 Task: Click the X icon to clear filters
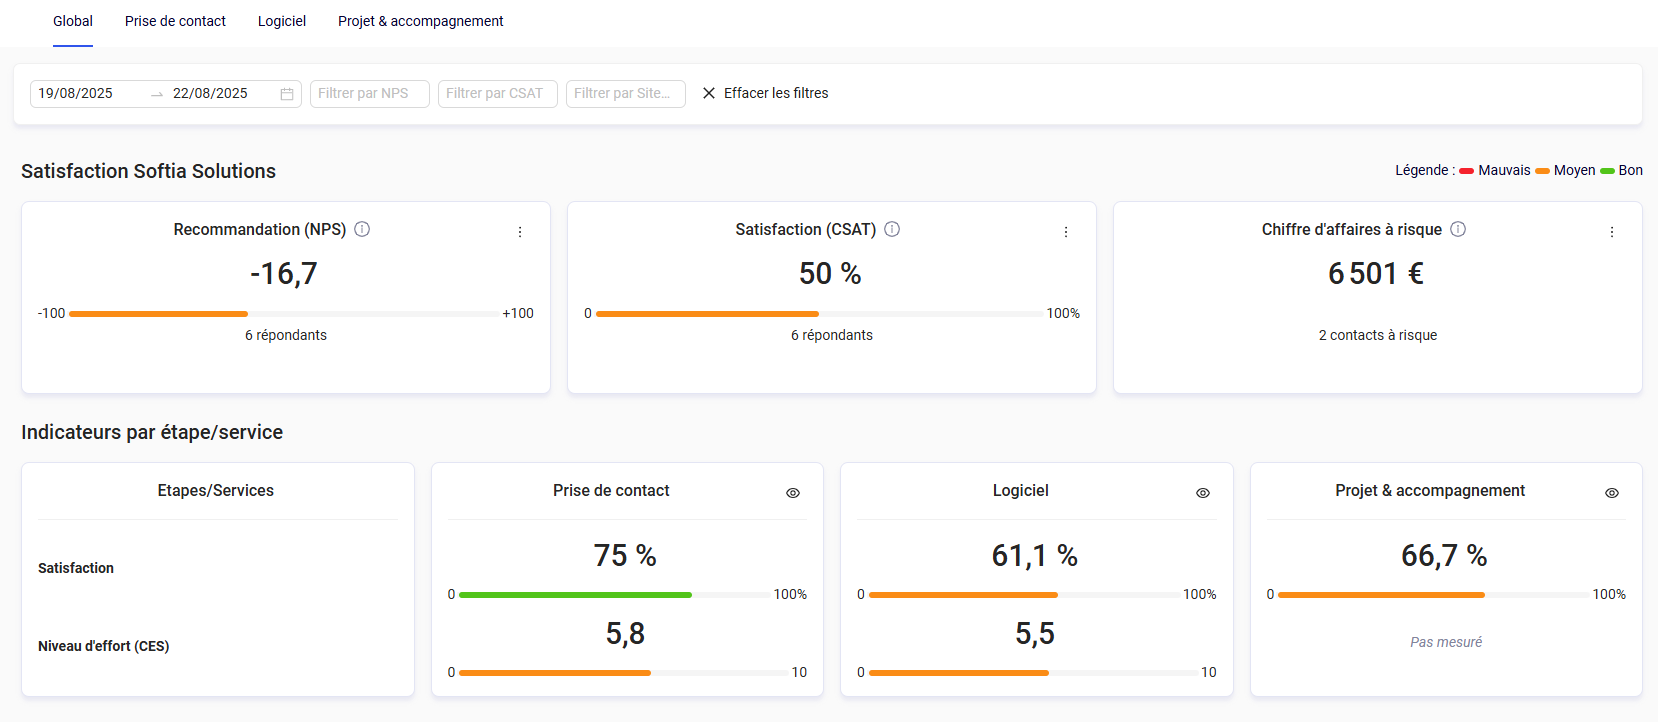tap(709, 93)
